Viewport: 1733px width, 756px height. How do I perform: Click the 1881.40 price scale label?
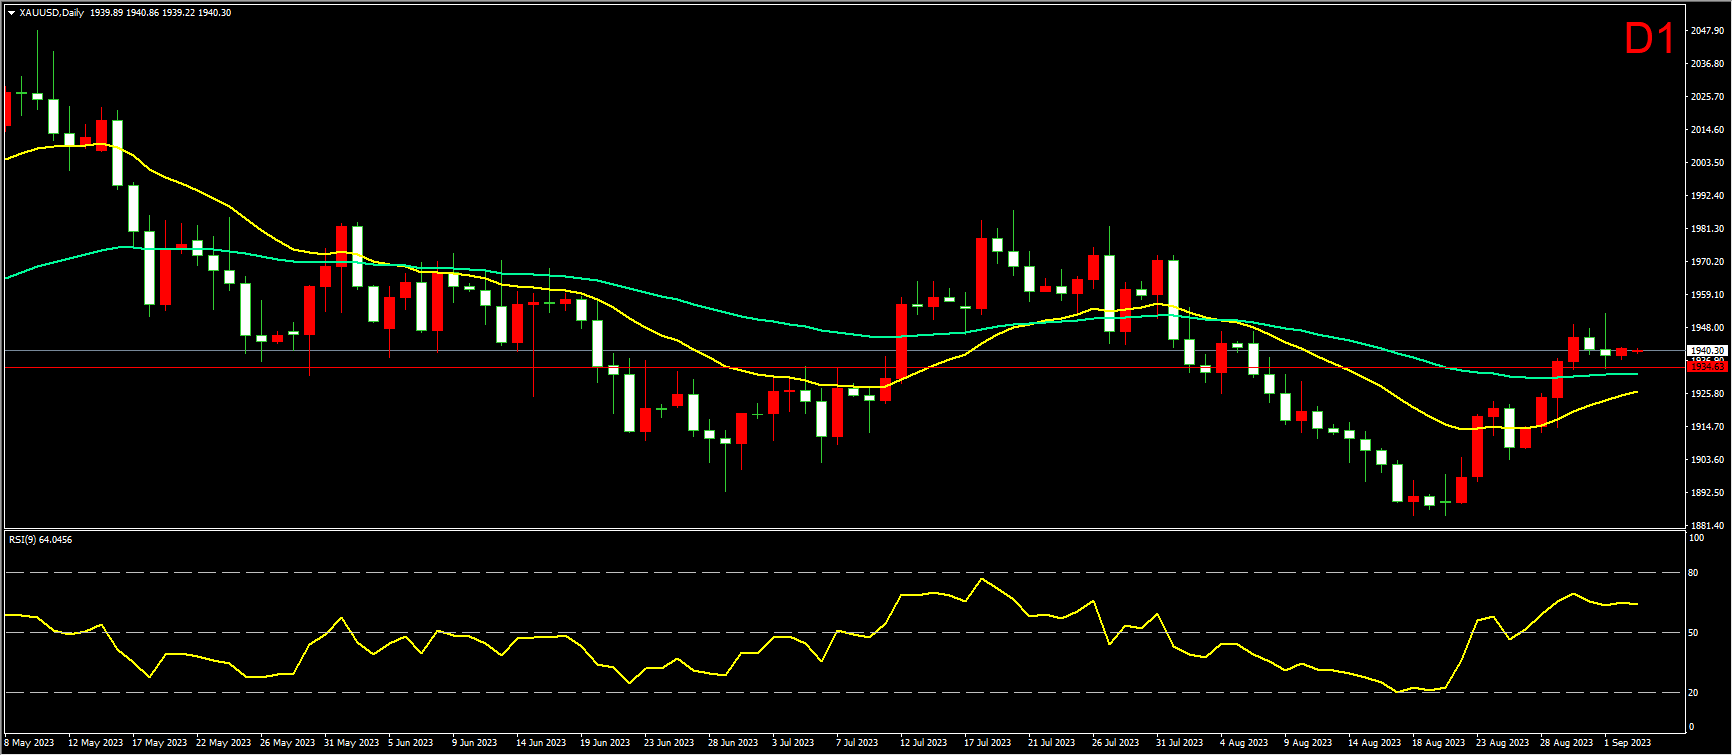pyautogui.click(x=1706, y=526)
